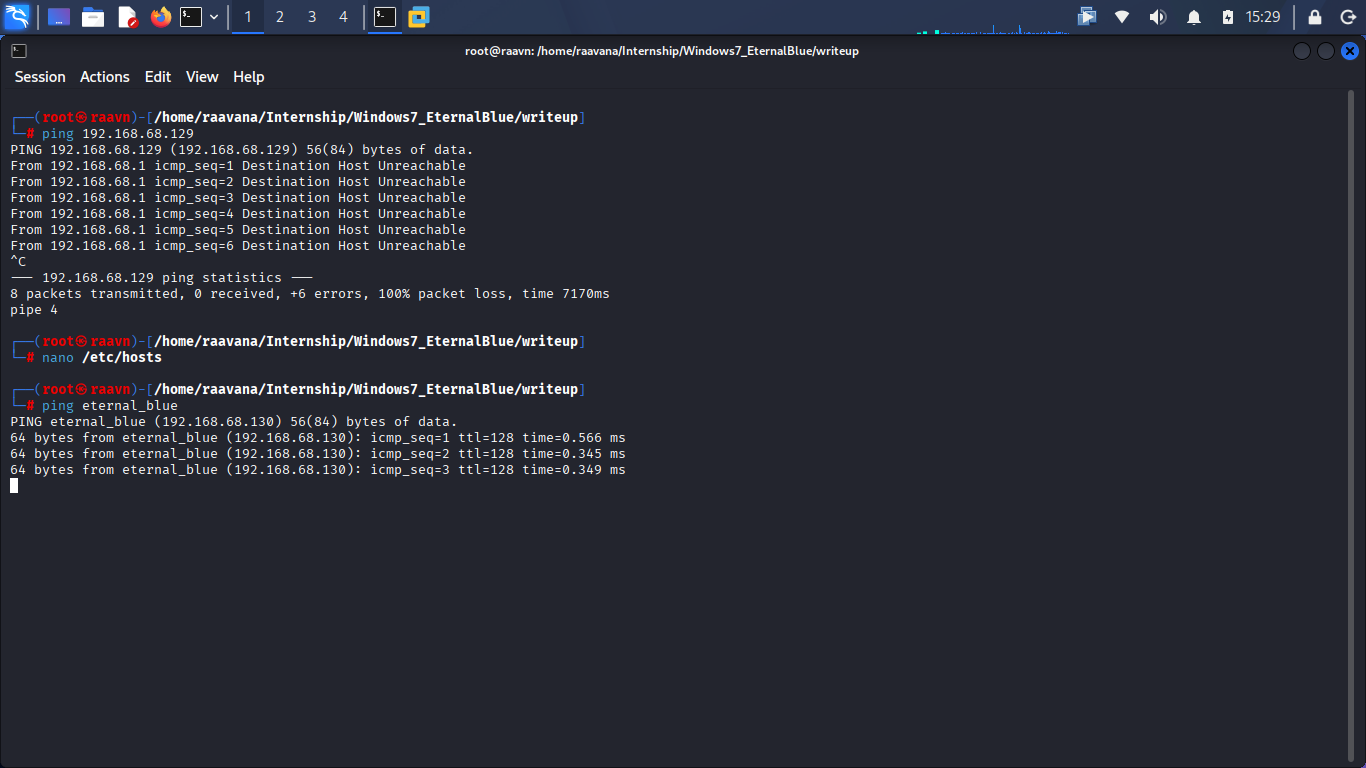Launch the text editor from panel

point(127,17)
